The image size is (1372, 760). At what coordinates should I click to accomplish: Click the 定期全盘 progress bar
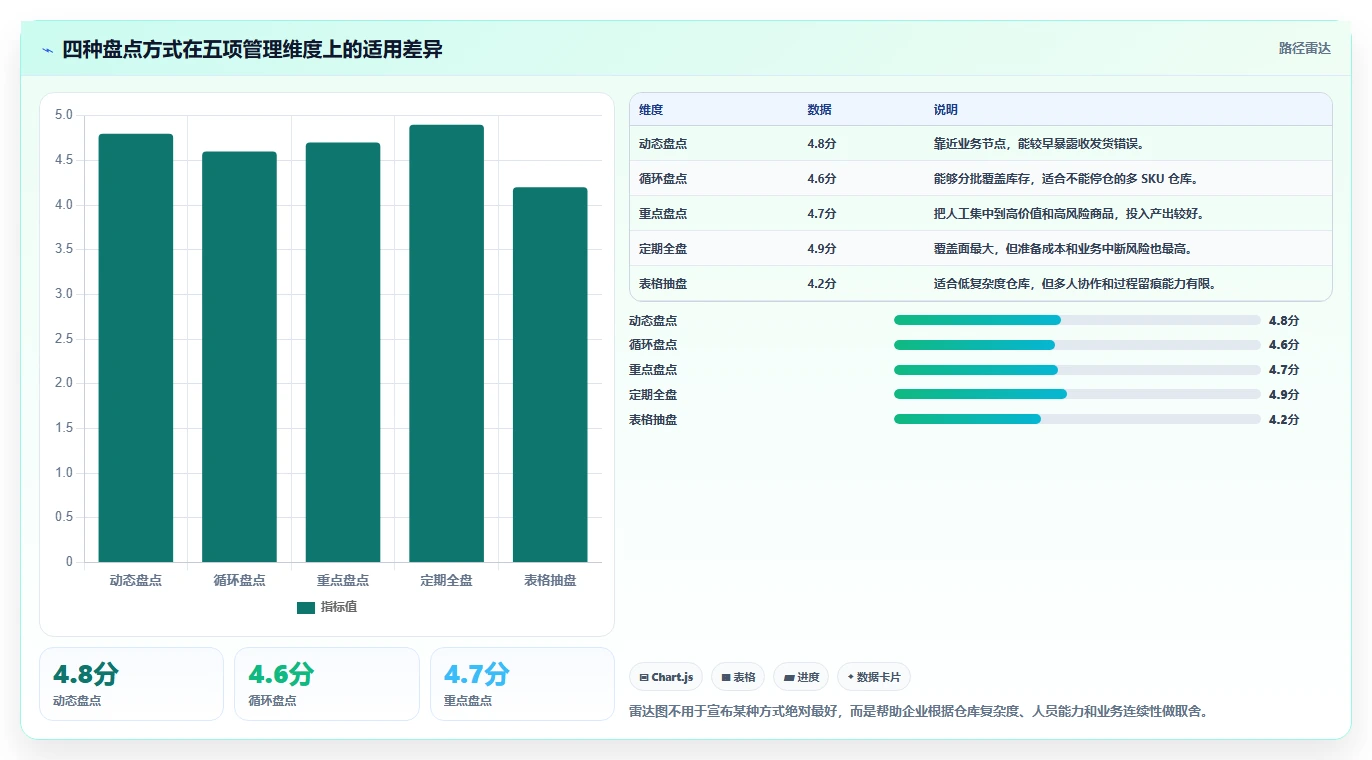click(x=1077, y=394)
